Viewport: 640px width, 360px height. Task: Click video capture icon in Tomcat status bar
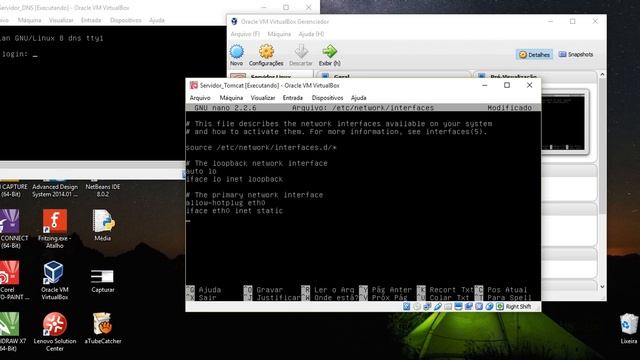coord(469,307)
